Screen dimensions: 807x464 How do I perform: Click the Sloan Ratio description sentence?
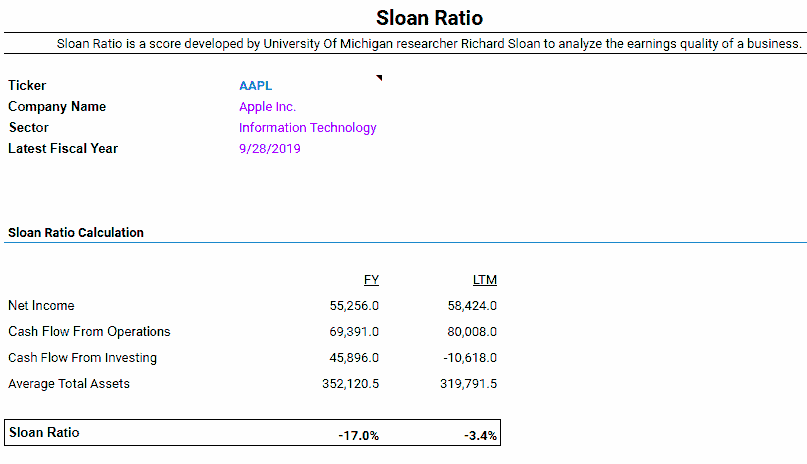pyautogui.click(x=429, y=44)
